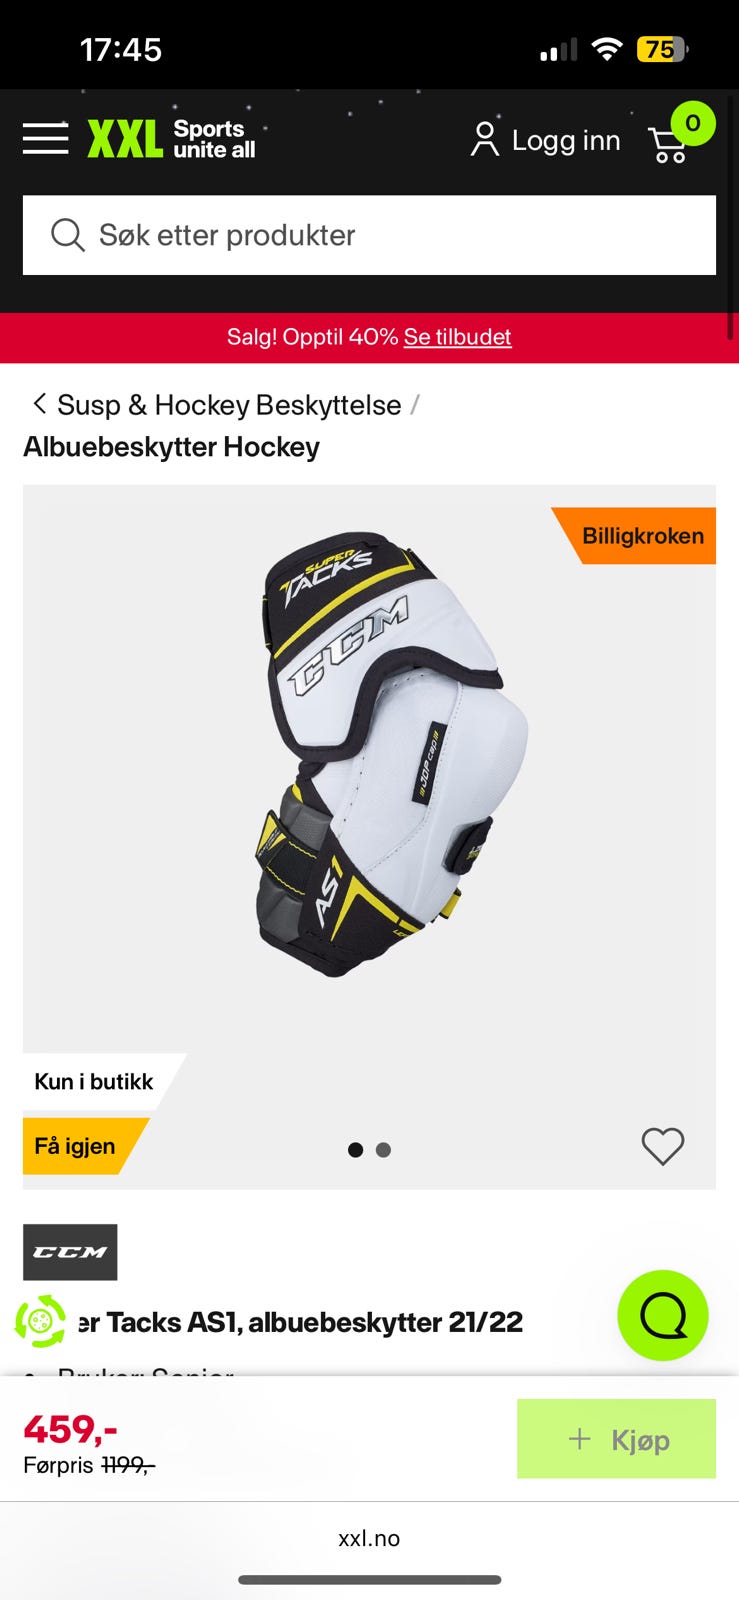Screen dimensions: 739x1600
Task: Tap the Kjøp buy button
Action: 616,1439
